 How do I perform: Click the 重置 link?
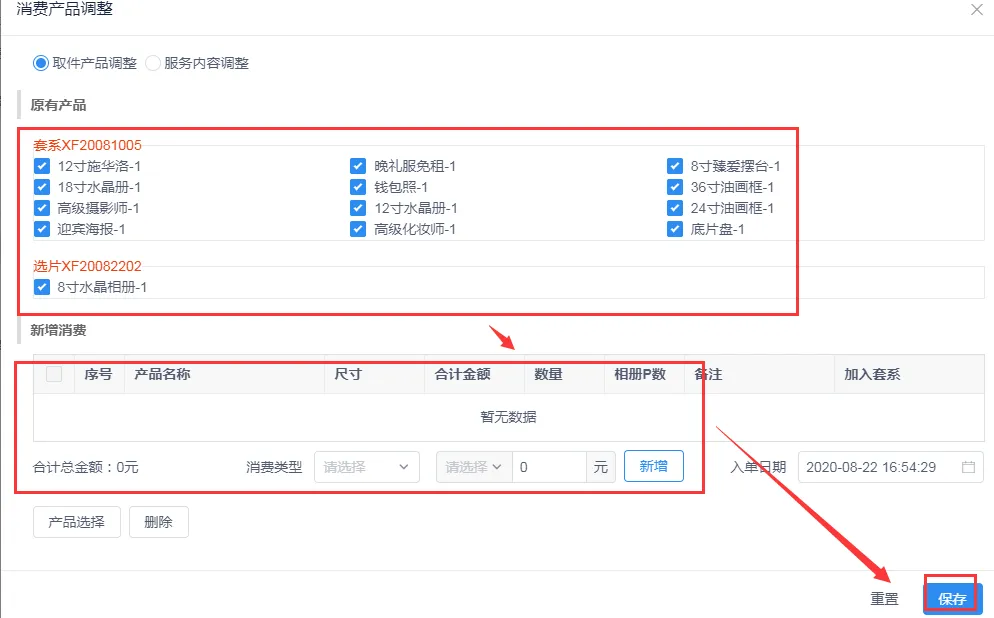(x=884, y=599)
